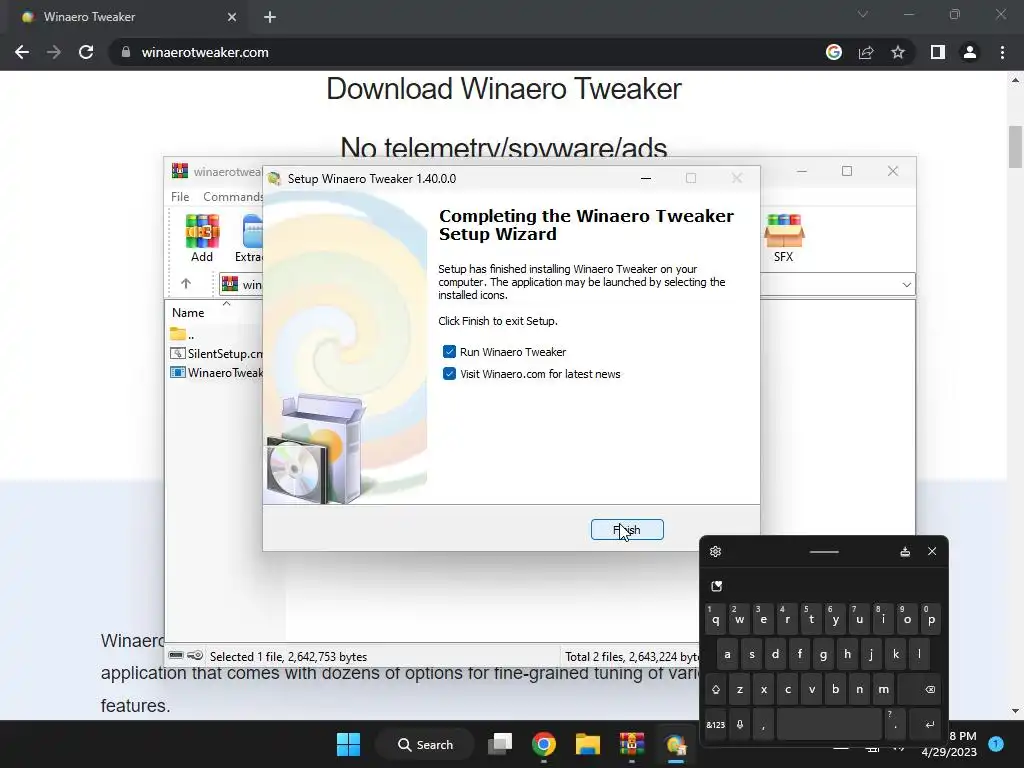
Task: Open Task View from taskbar
Action: [x=501, y=744]
